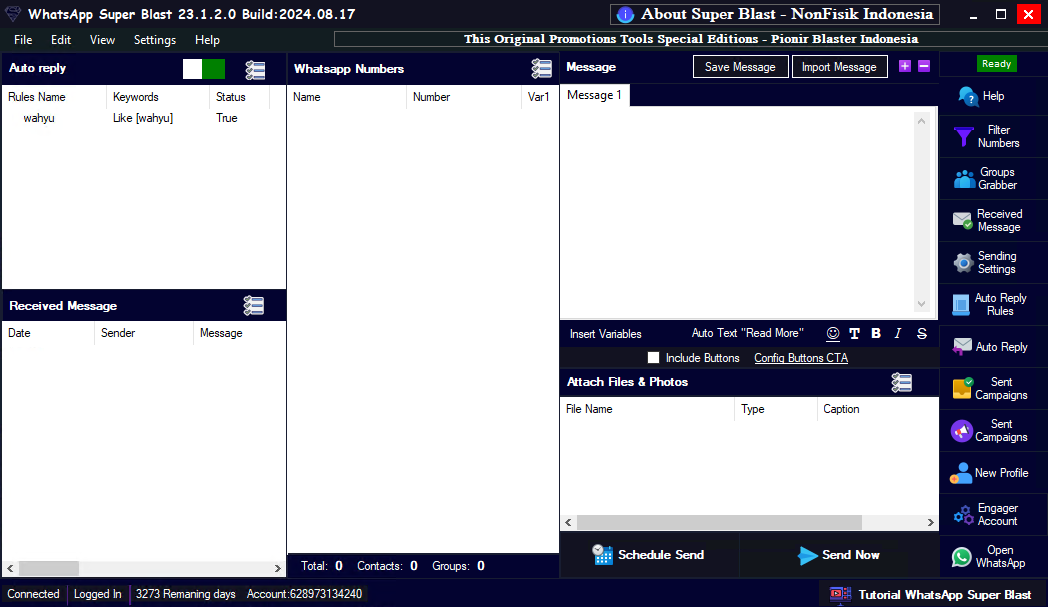Add a new message tab with plus icon
Viewport: 1048px width, 607px height.
pos(905,66)
